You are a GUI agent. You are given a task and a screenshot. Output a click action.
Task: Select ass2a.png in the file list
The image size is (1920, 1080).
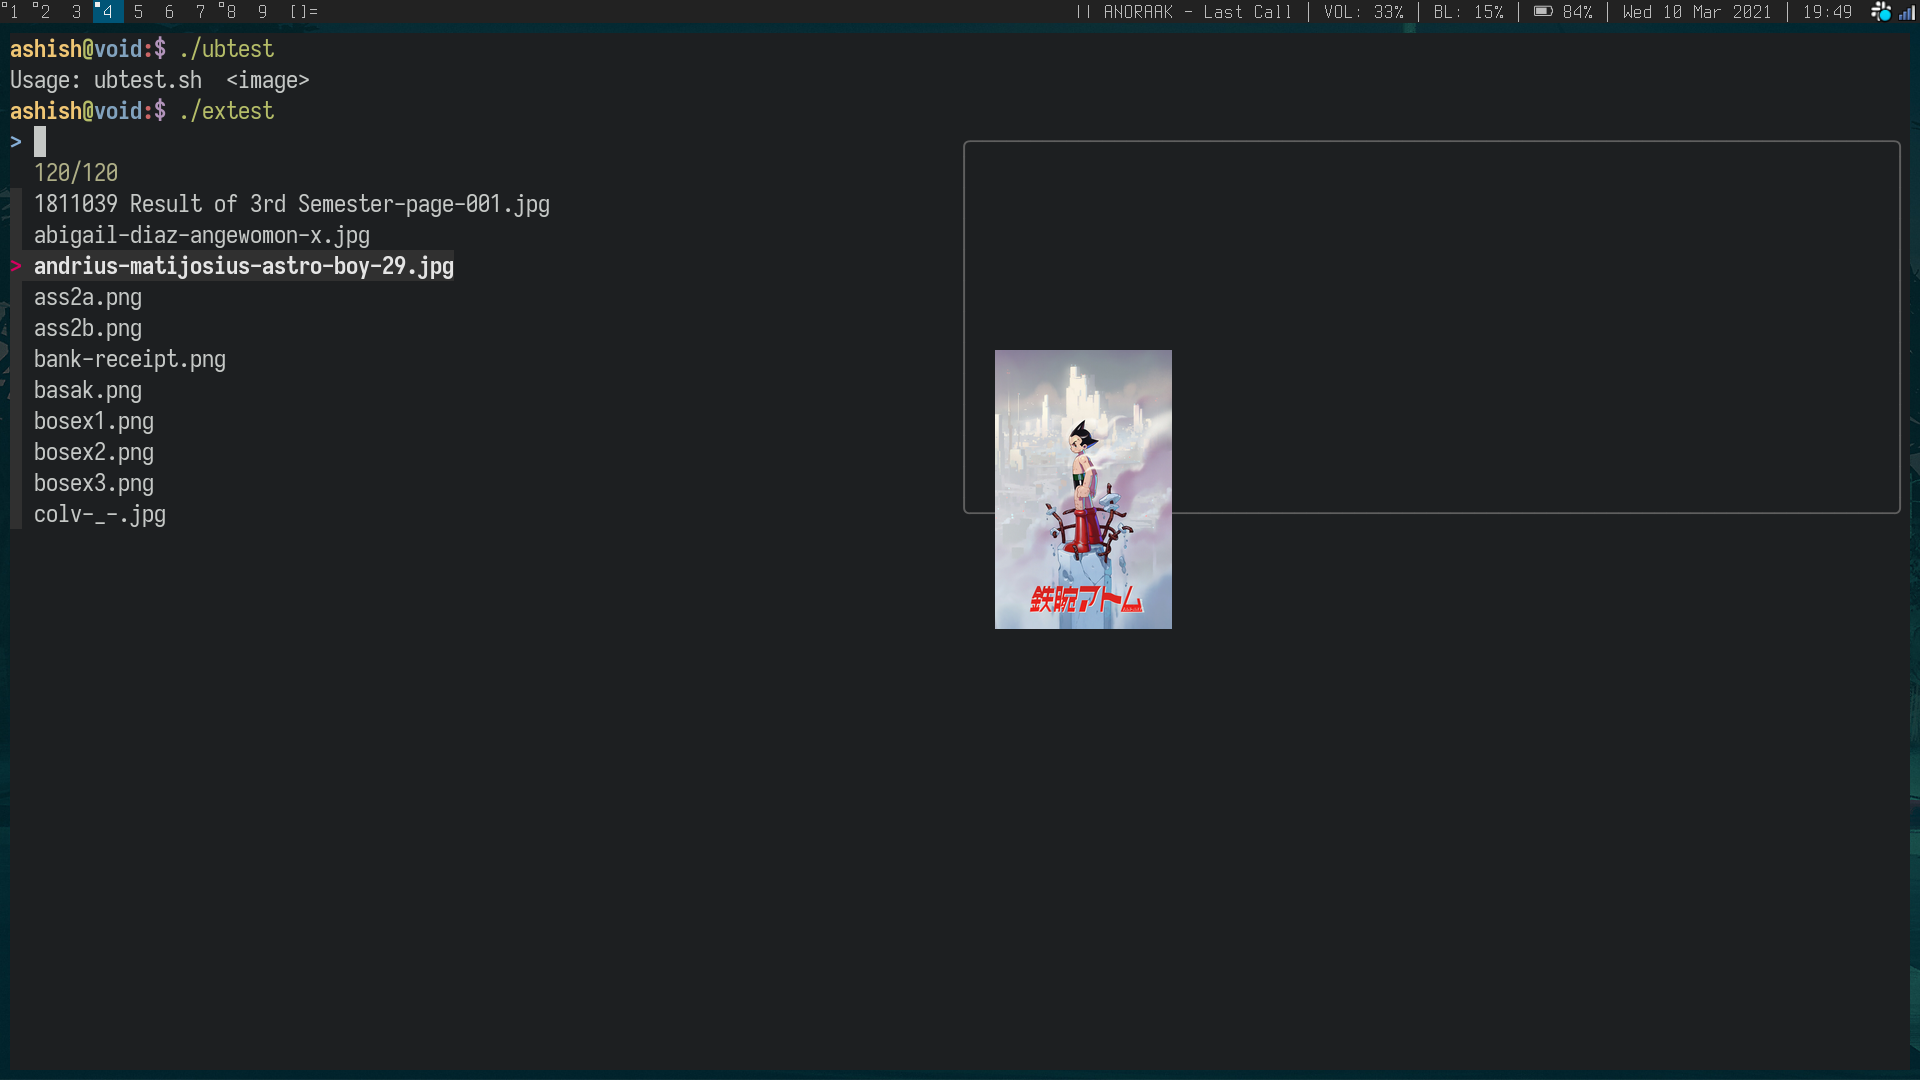pos(88,297)
